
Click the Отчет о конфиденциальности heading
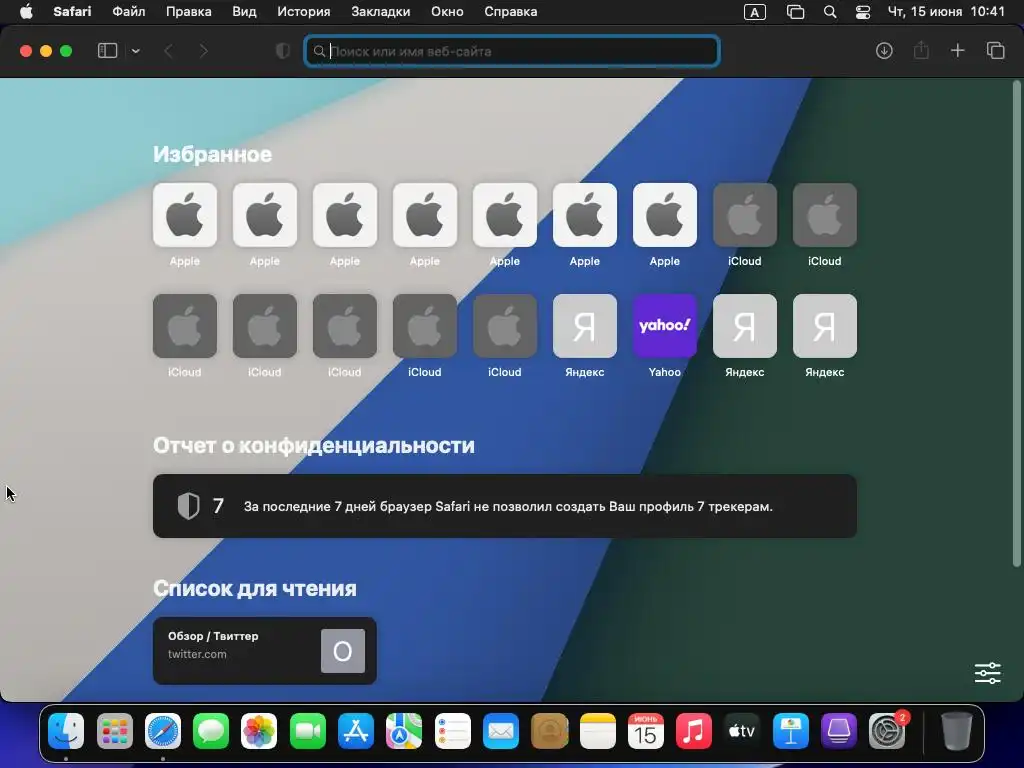pyautogui.click(x=313, y=445)
